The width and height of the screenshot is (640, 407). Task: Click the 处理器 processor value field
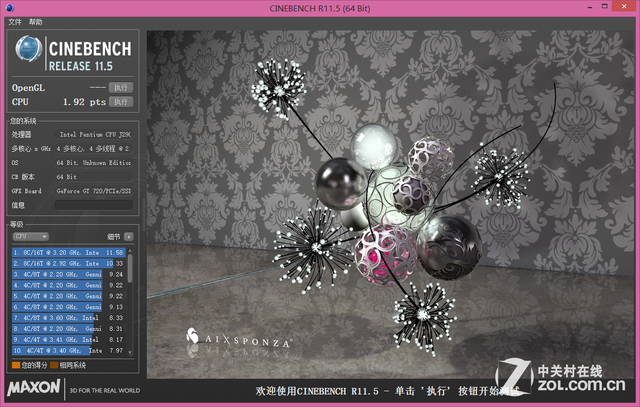pyautogui.click(x=93, y=134)
